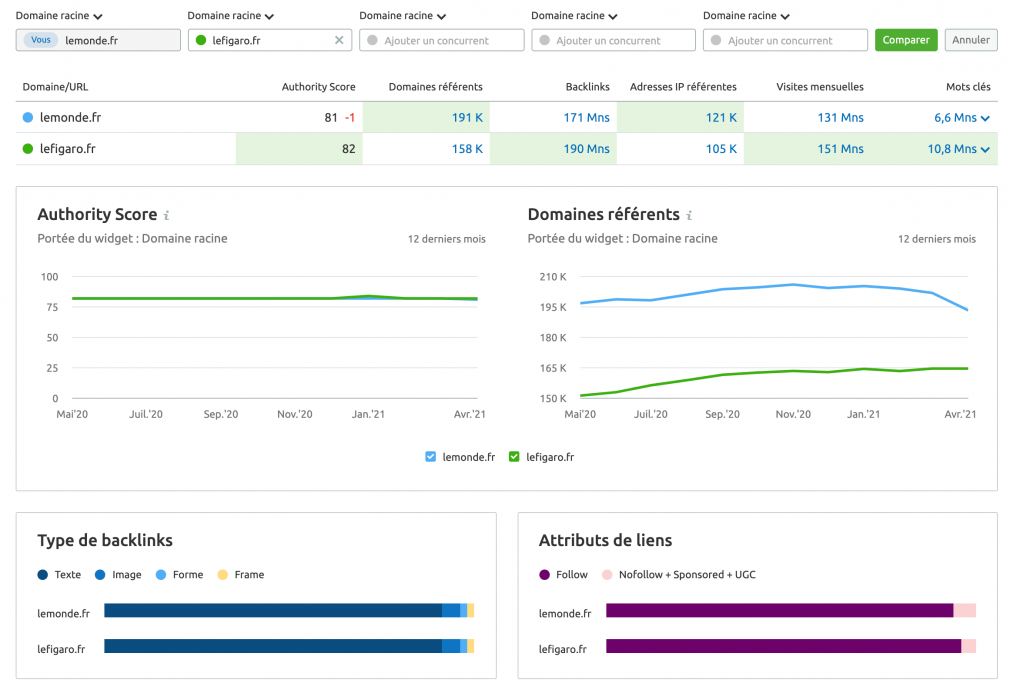This screenshot has height=693, width=1010.
Task: Clear the lefigaro.fr competitor with the X icon
Action: 339,40
